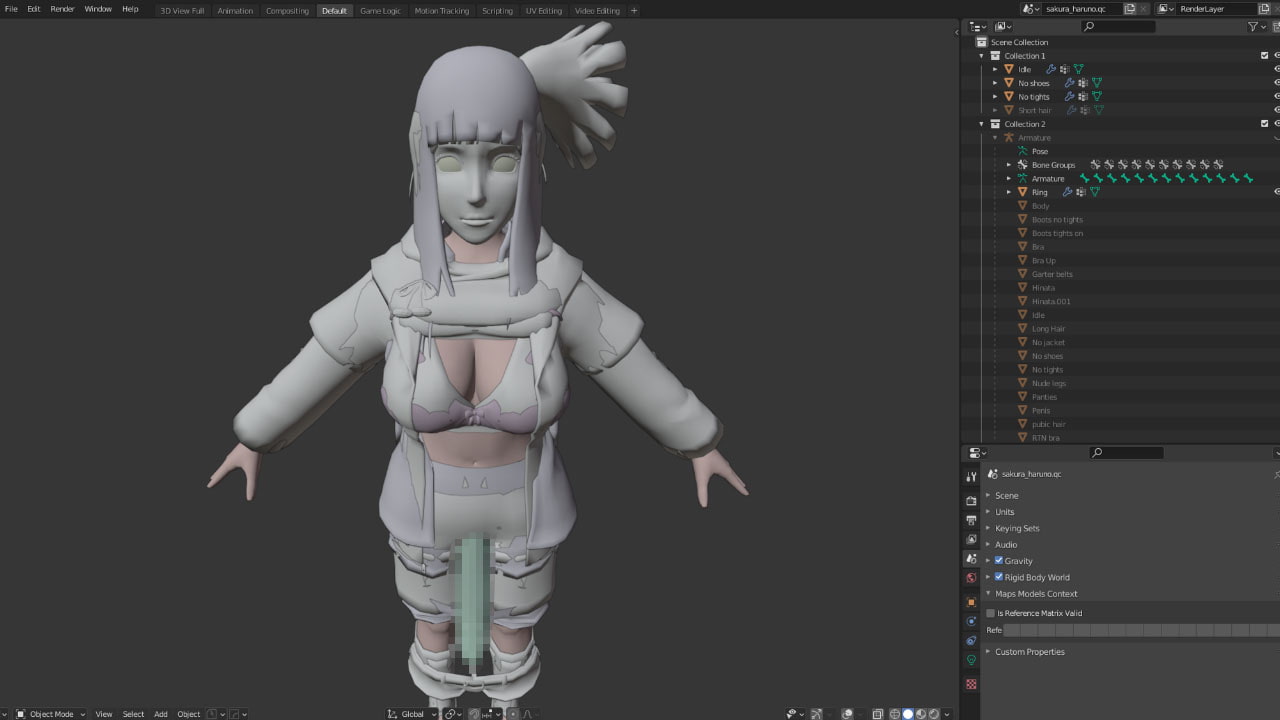1280x720 pixels.
Task: Select wireframe viewport shading mode
Action: (x=895, y=714)
